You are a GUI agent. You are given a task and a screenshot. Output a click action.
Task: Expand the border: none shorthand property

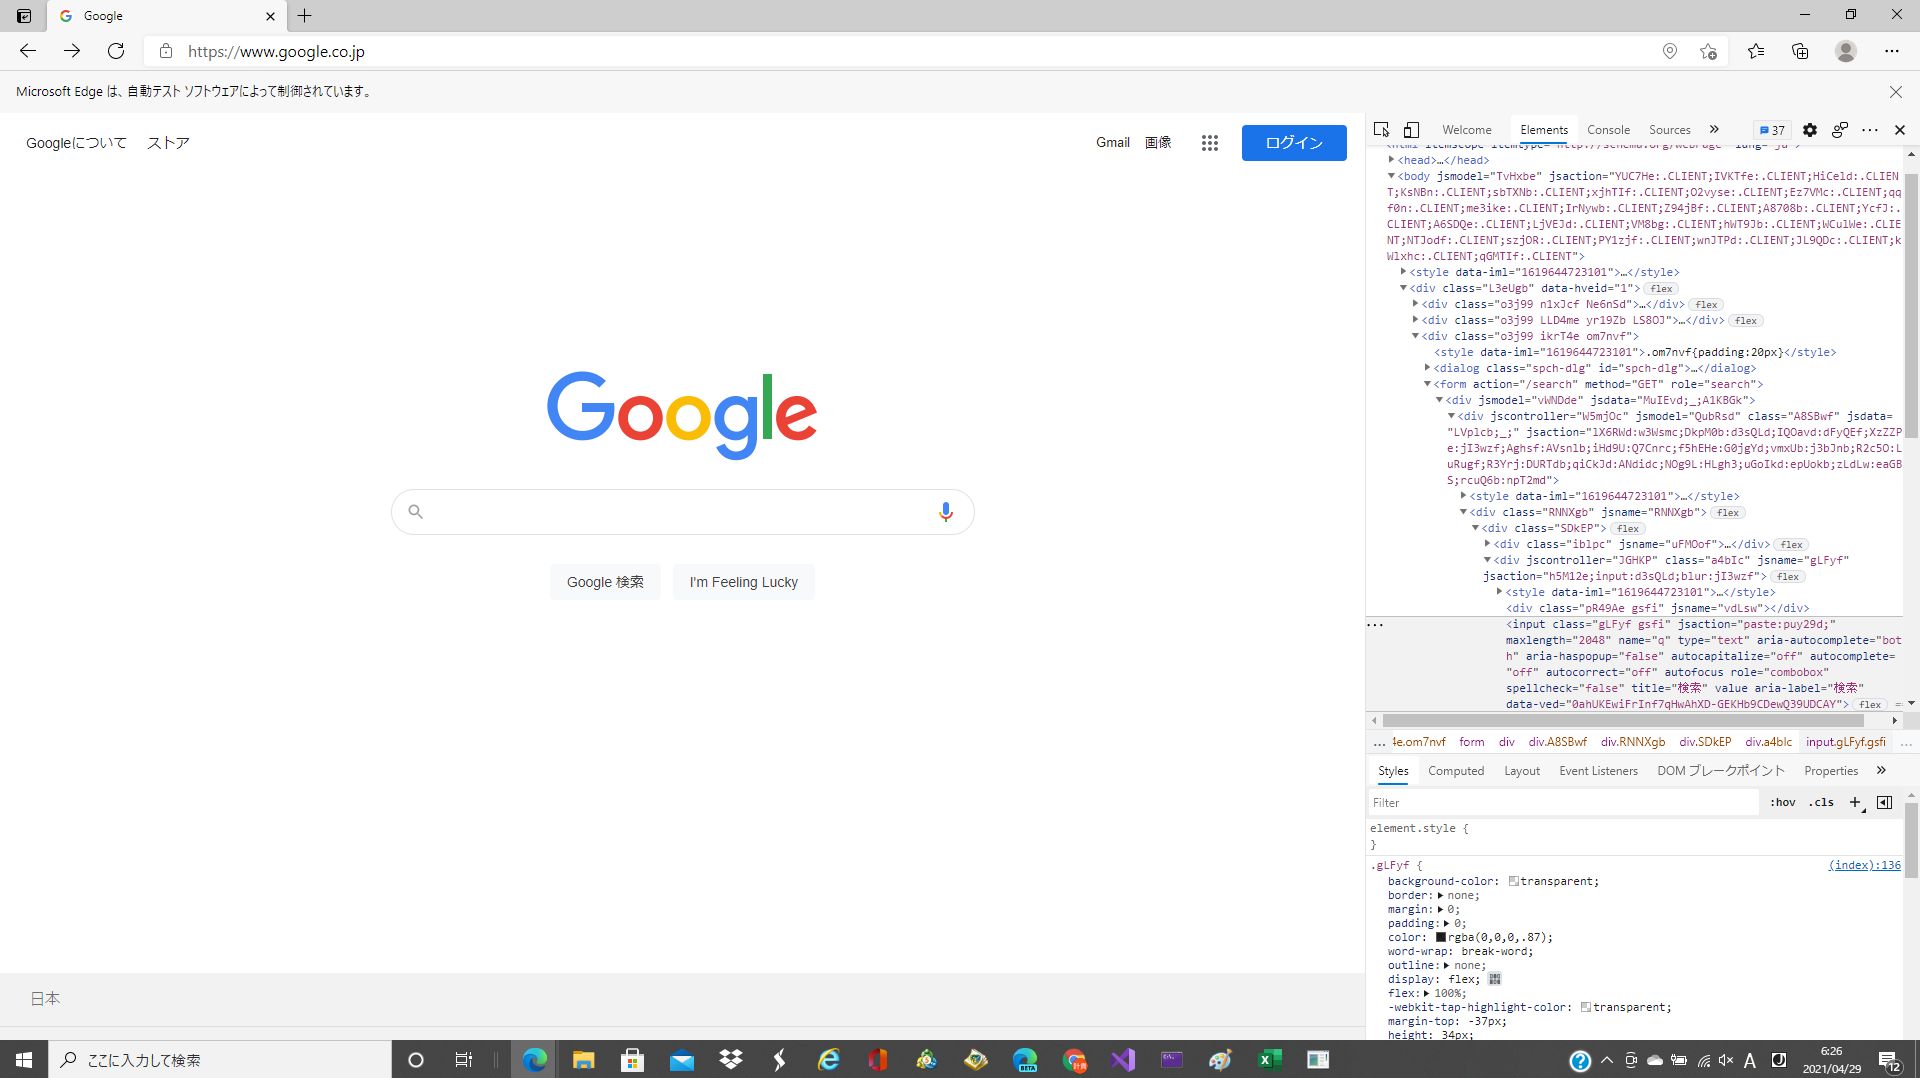(x=1440, y=895)
